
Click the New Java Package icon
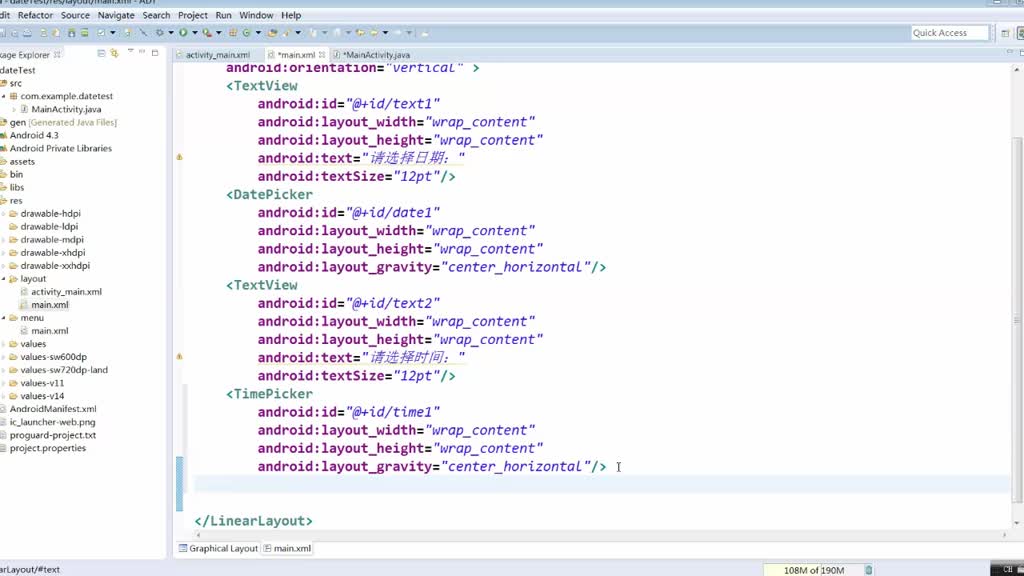(x=232, y=33)
